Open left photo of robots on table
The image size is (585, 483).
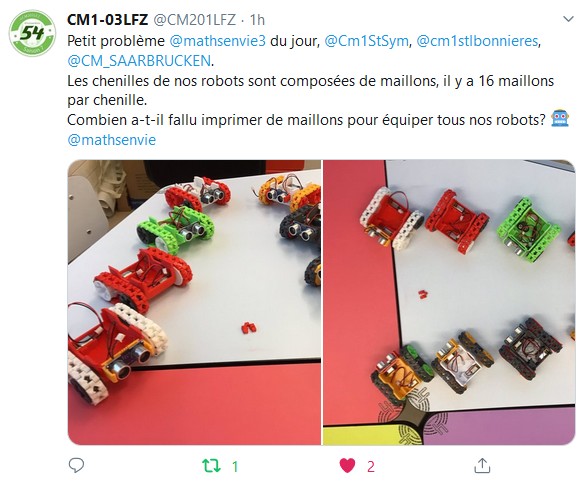pos(194,302)
